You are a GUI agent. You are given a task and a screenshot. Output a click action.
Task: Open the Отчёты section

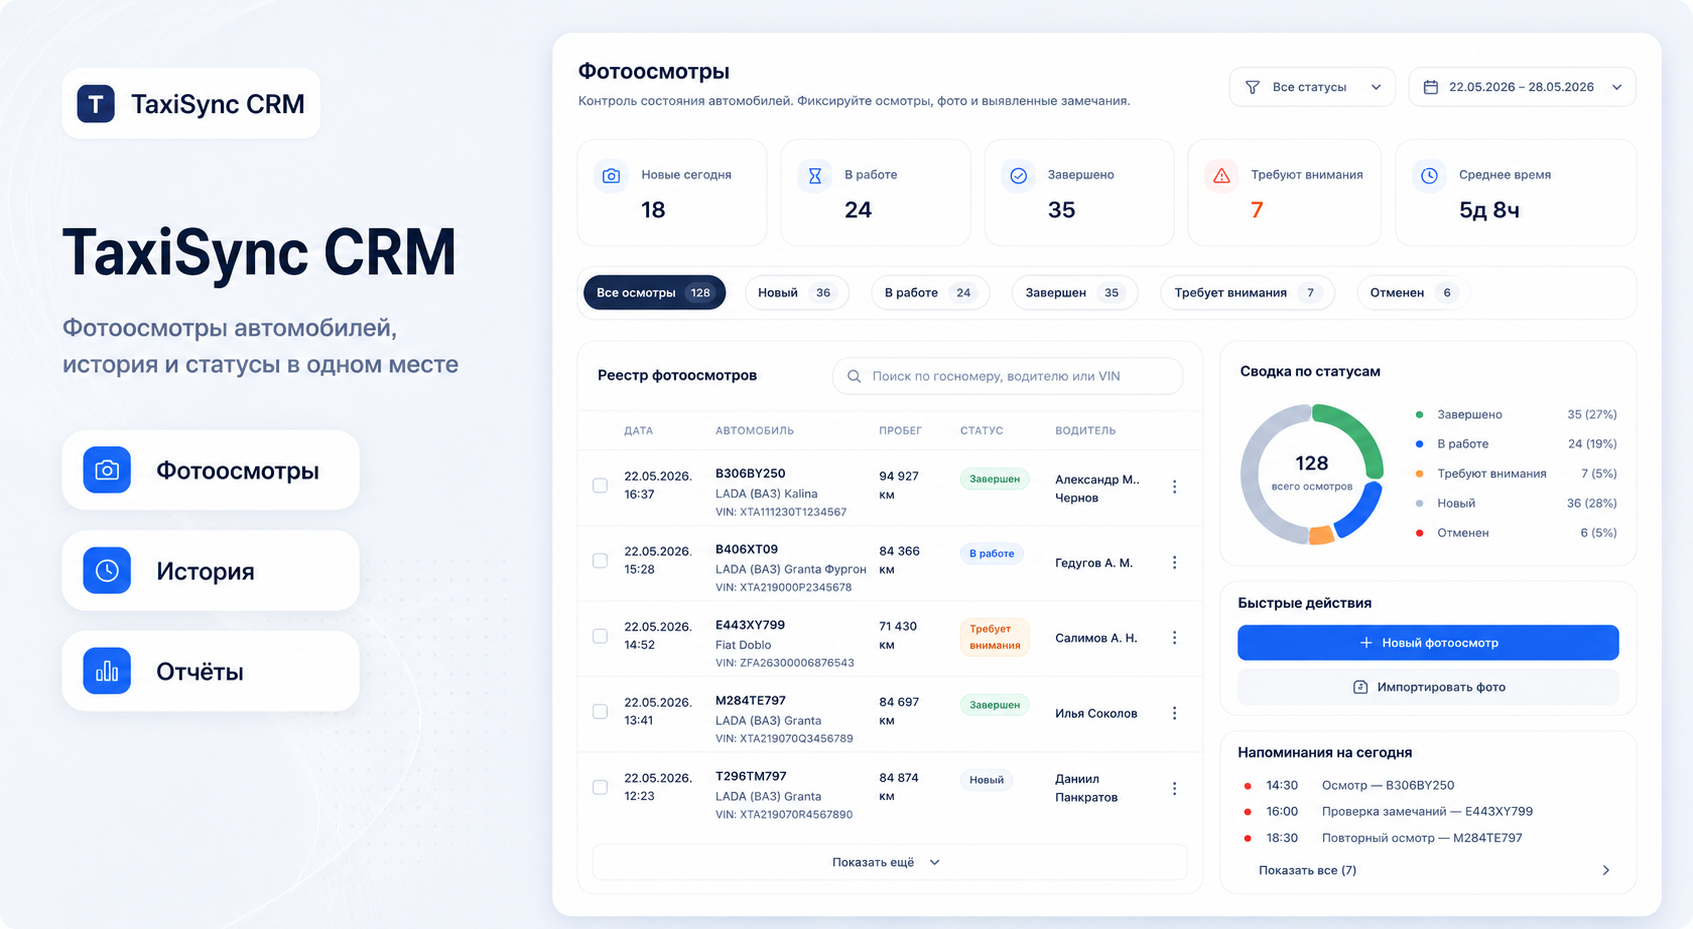211,671
